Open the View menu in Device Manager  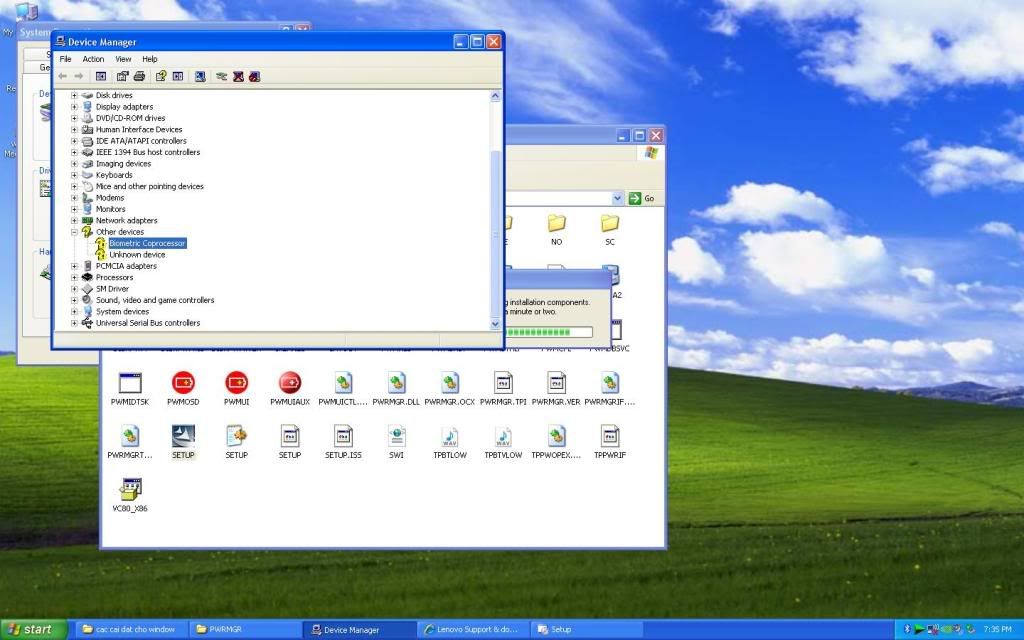coord(123,59)
